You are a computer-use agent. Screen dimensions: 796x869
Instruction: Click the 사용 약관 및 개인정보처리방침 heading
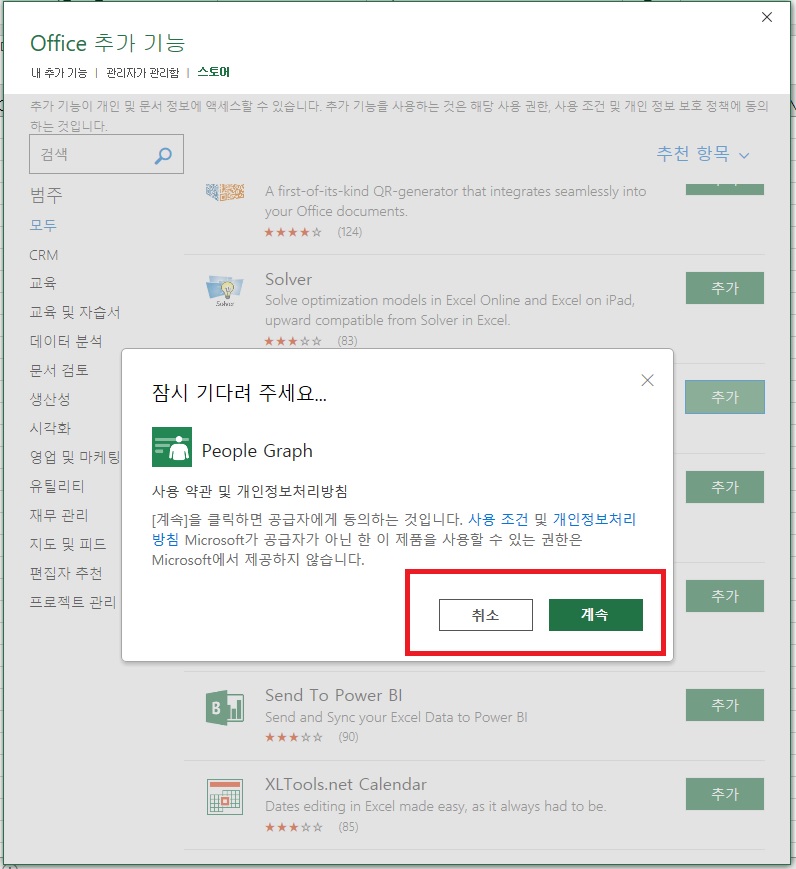point(249,491)
